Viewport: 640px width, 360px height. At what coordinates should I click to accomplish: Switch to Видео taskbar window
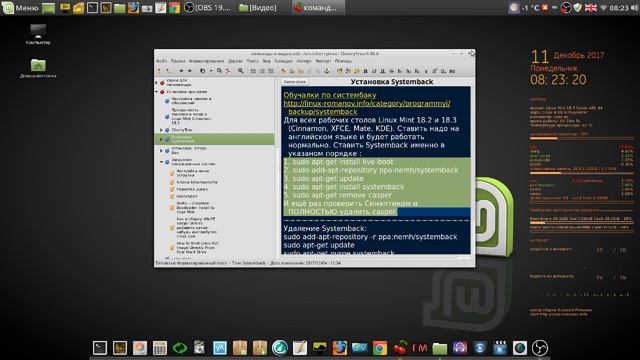[258, 7]
